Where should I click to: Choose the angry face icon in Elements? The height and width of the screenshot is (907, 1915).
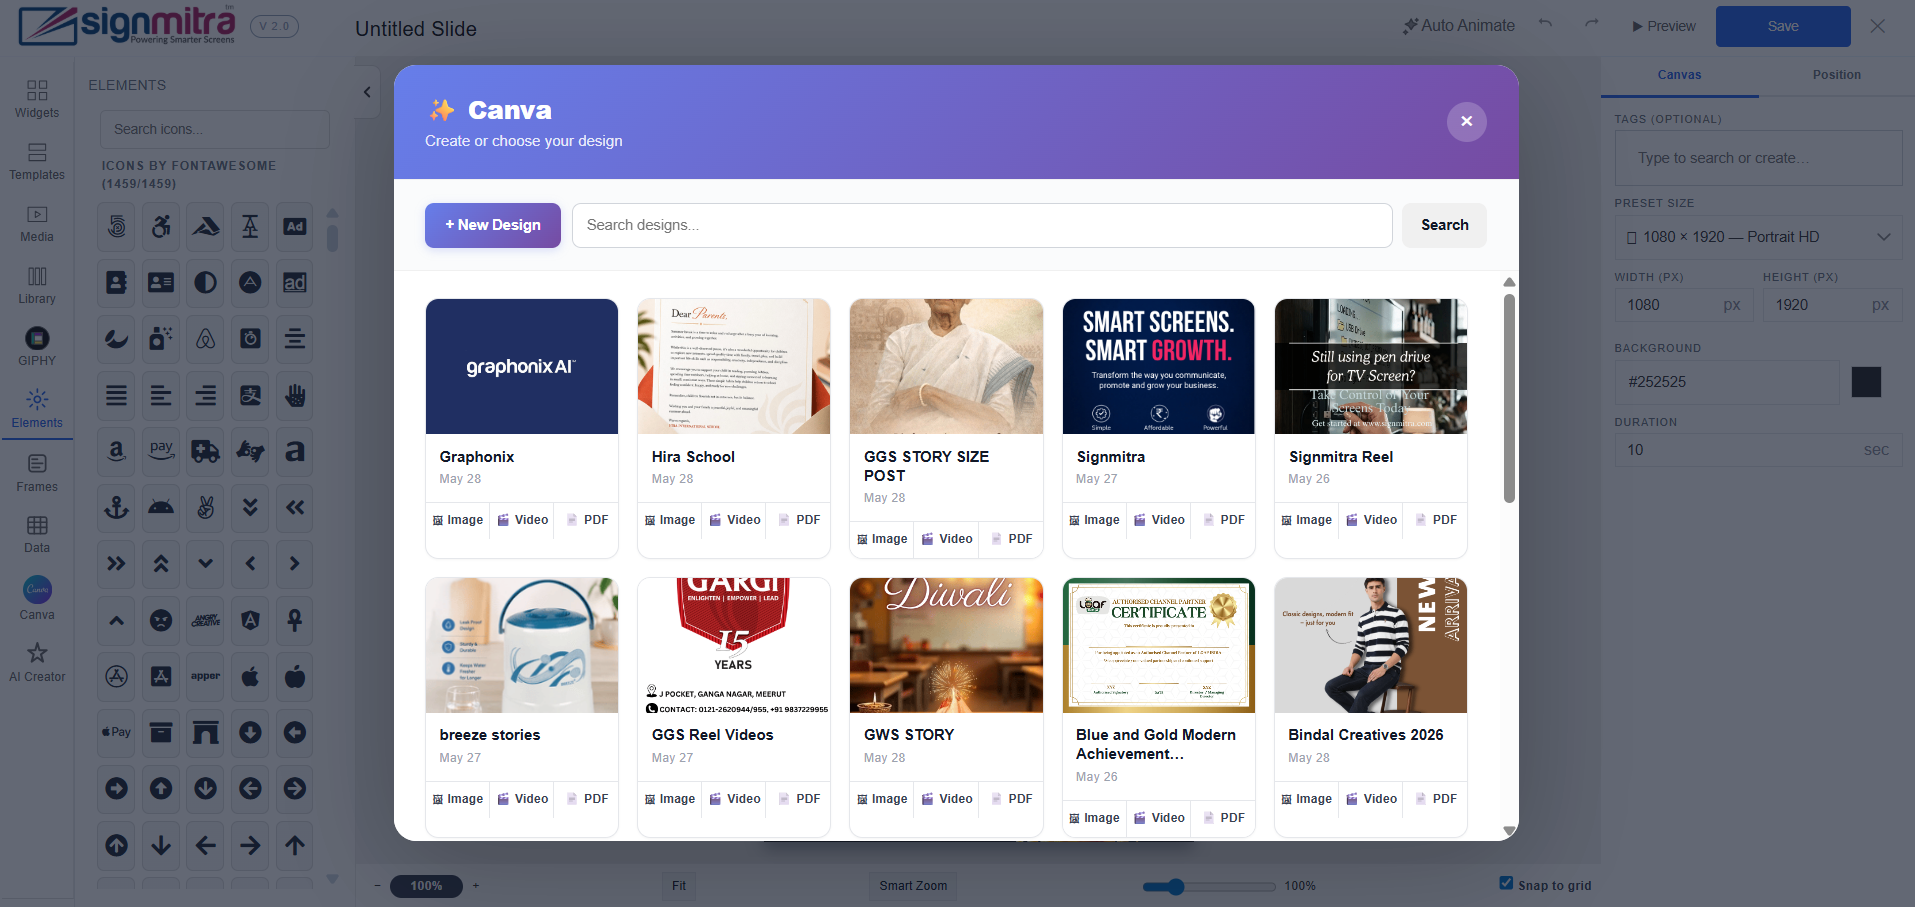pos(161,620)
